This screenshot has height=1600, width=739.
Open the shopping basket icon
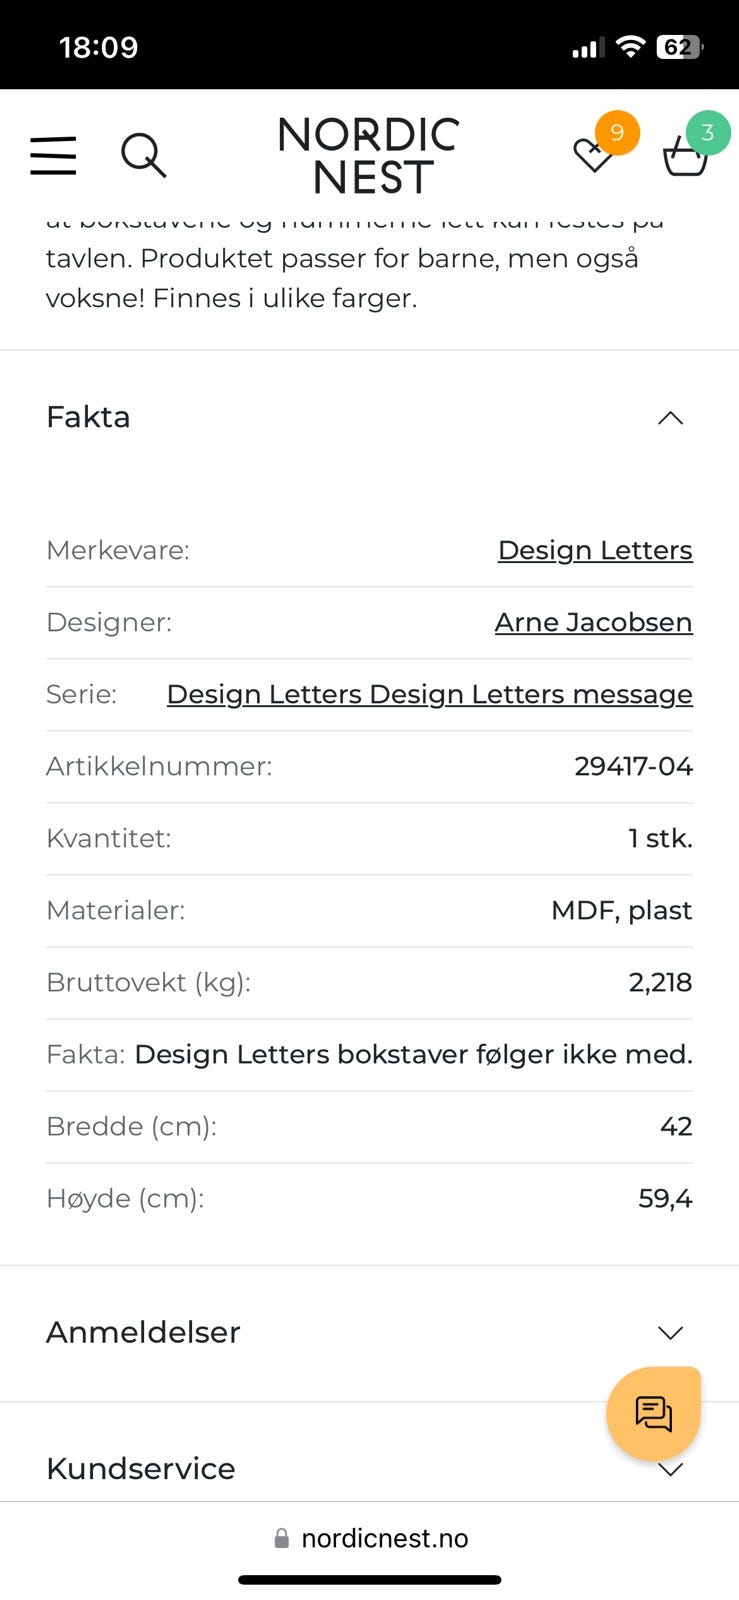click(685, 158)
